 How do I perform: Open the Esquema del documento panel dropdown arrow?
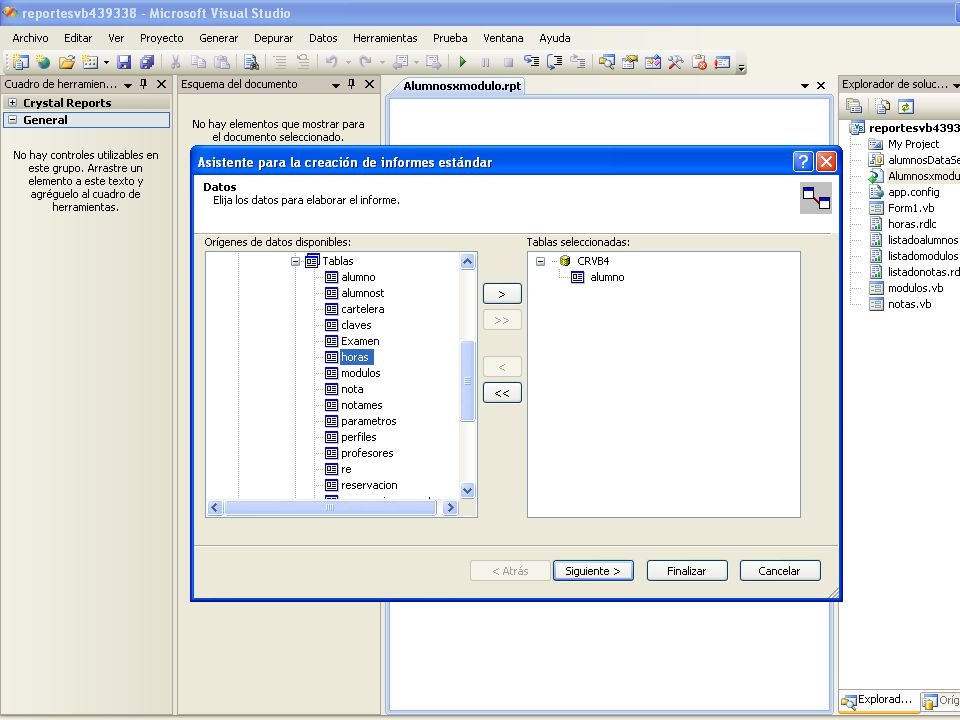click(x=336, y=85)
